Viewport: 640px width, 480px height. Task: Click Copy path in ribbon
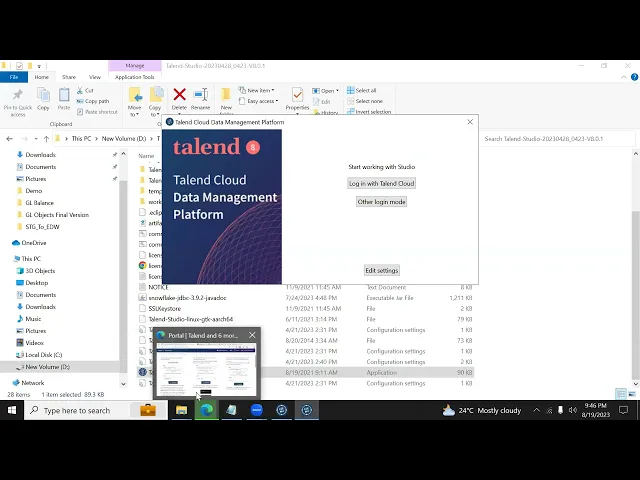click(x=93, y=101)
